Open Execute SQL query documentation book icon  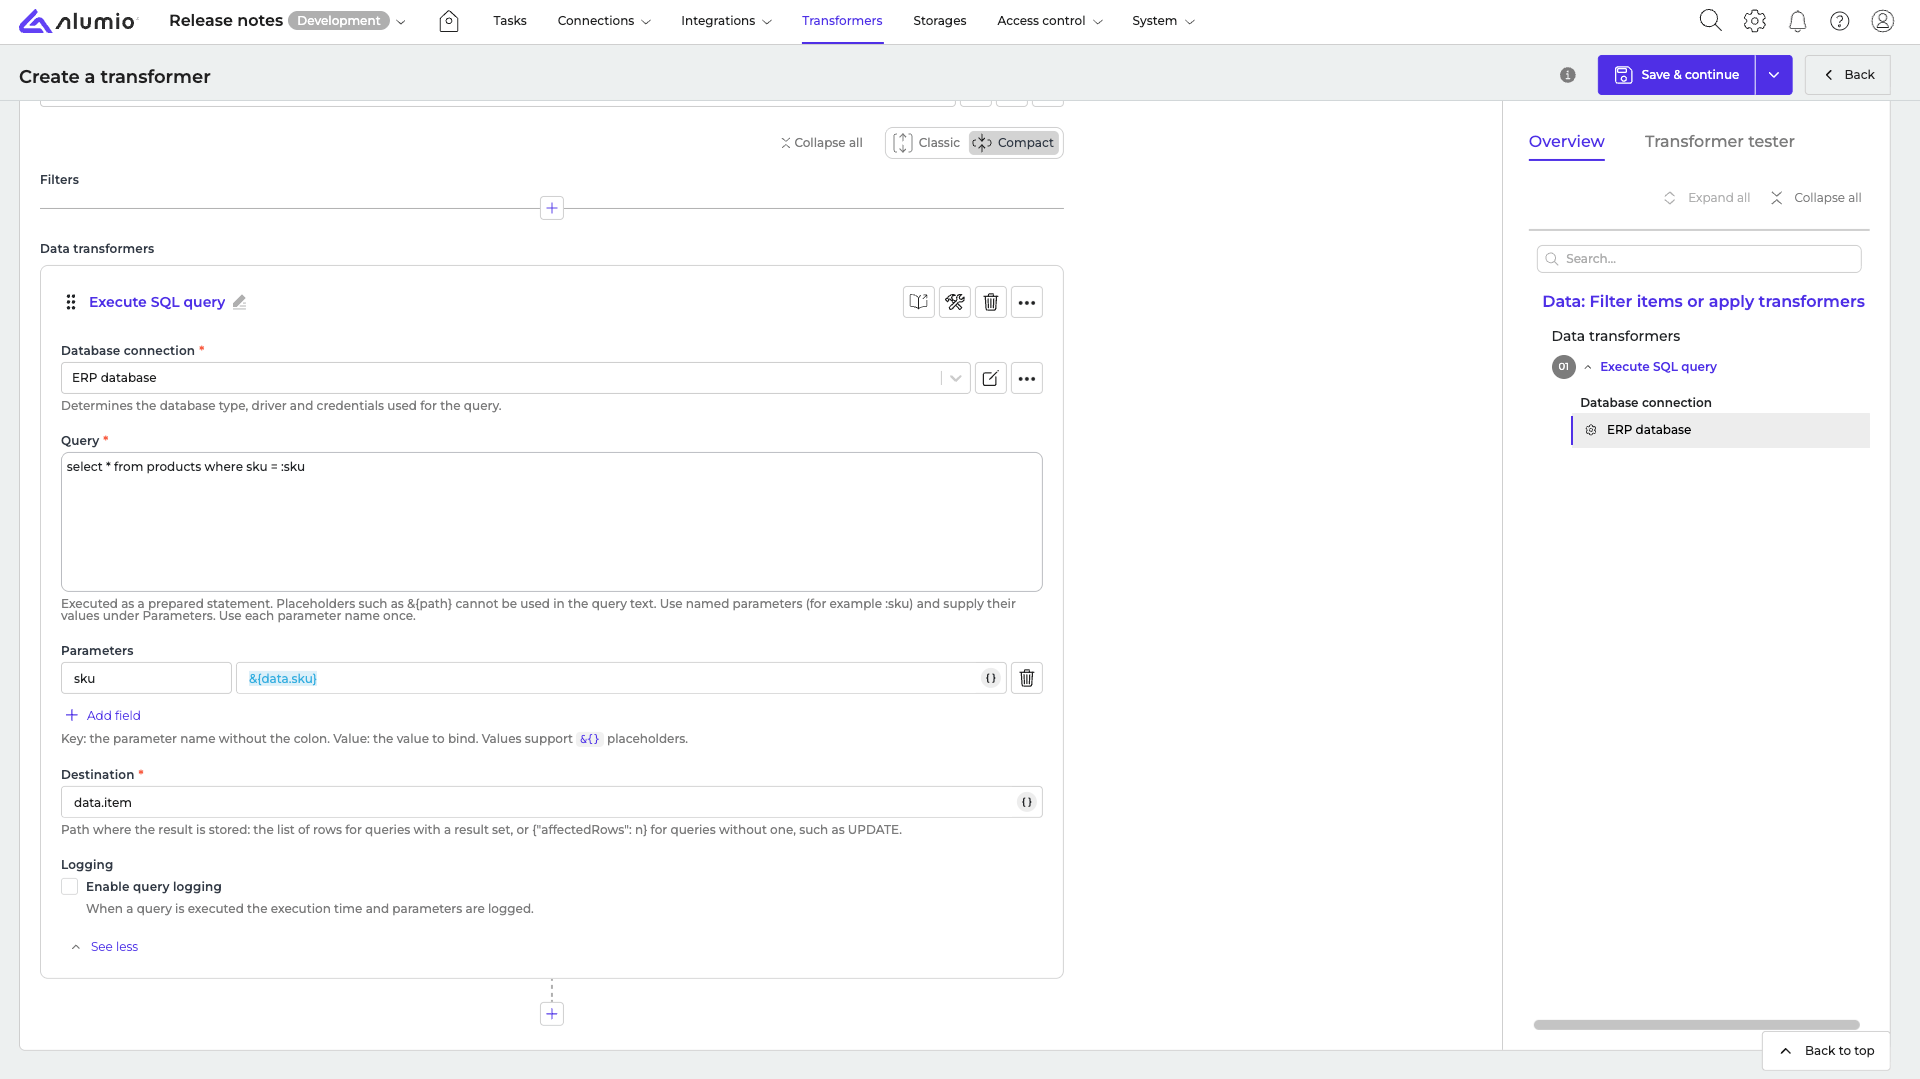[919, 302]
